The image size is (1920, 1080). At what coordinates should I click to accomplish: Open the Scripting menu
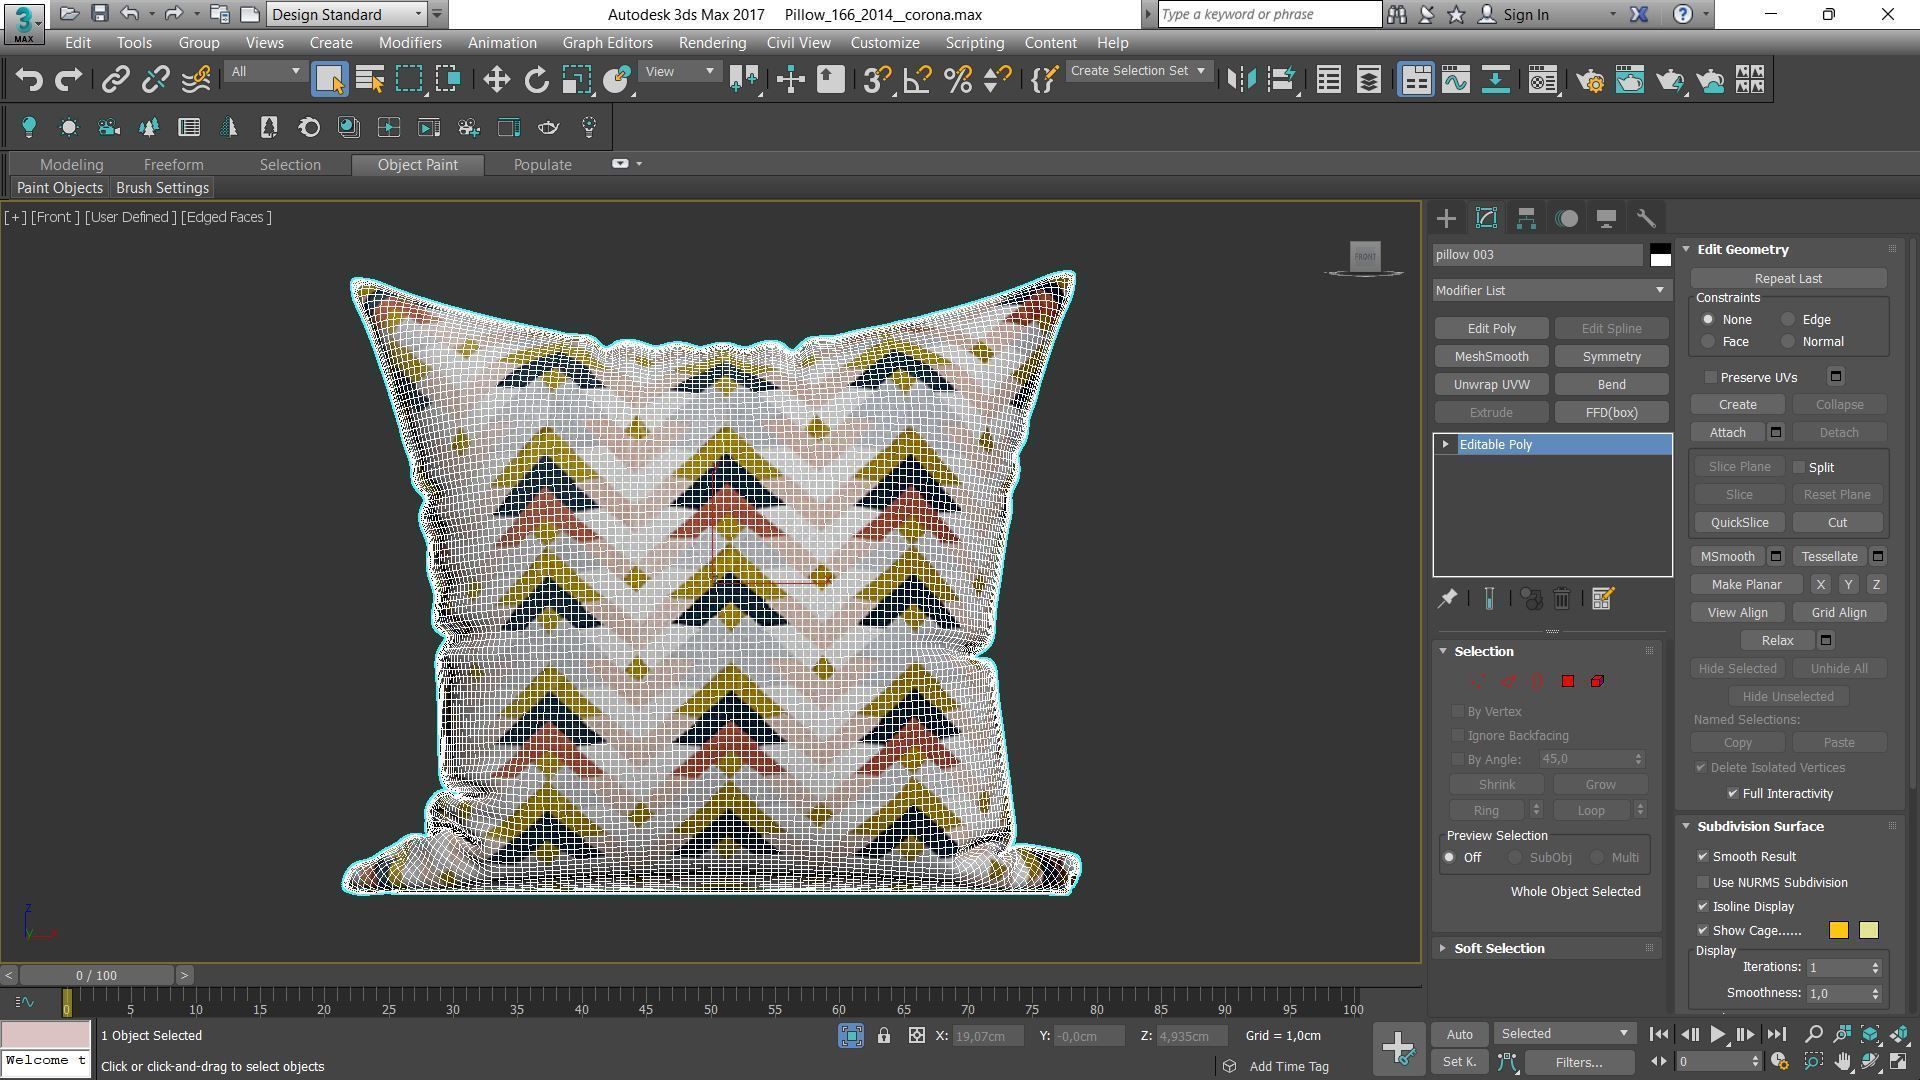974,43
